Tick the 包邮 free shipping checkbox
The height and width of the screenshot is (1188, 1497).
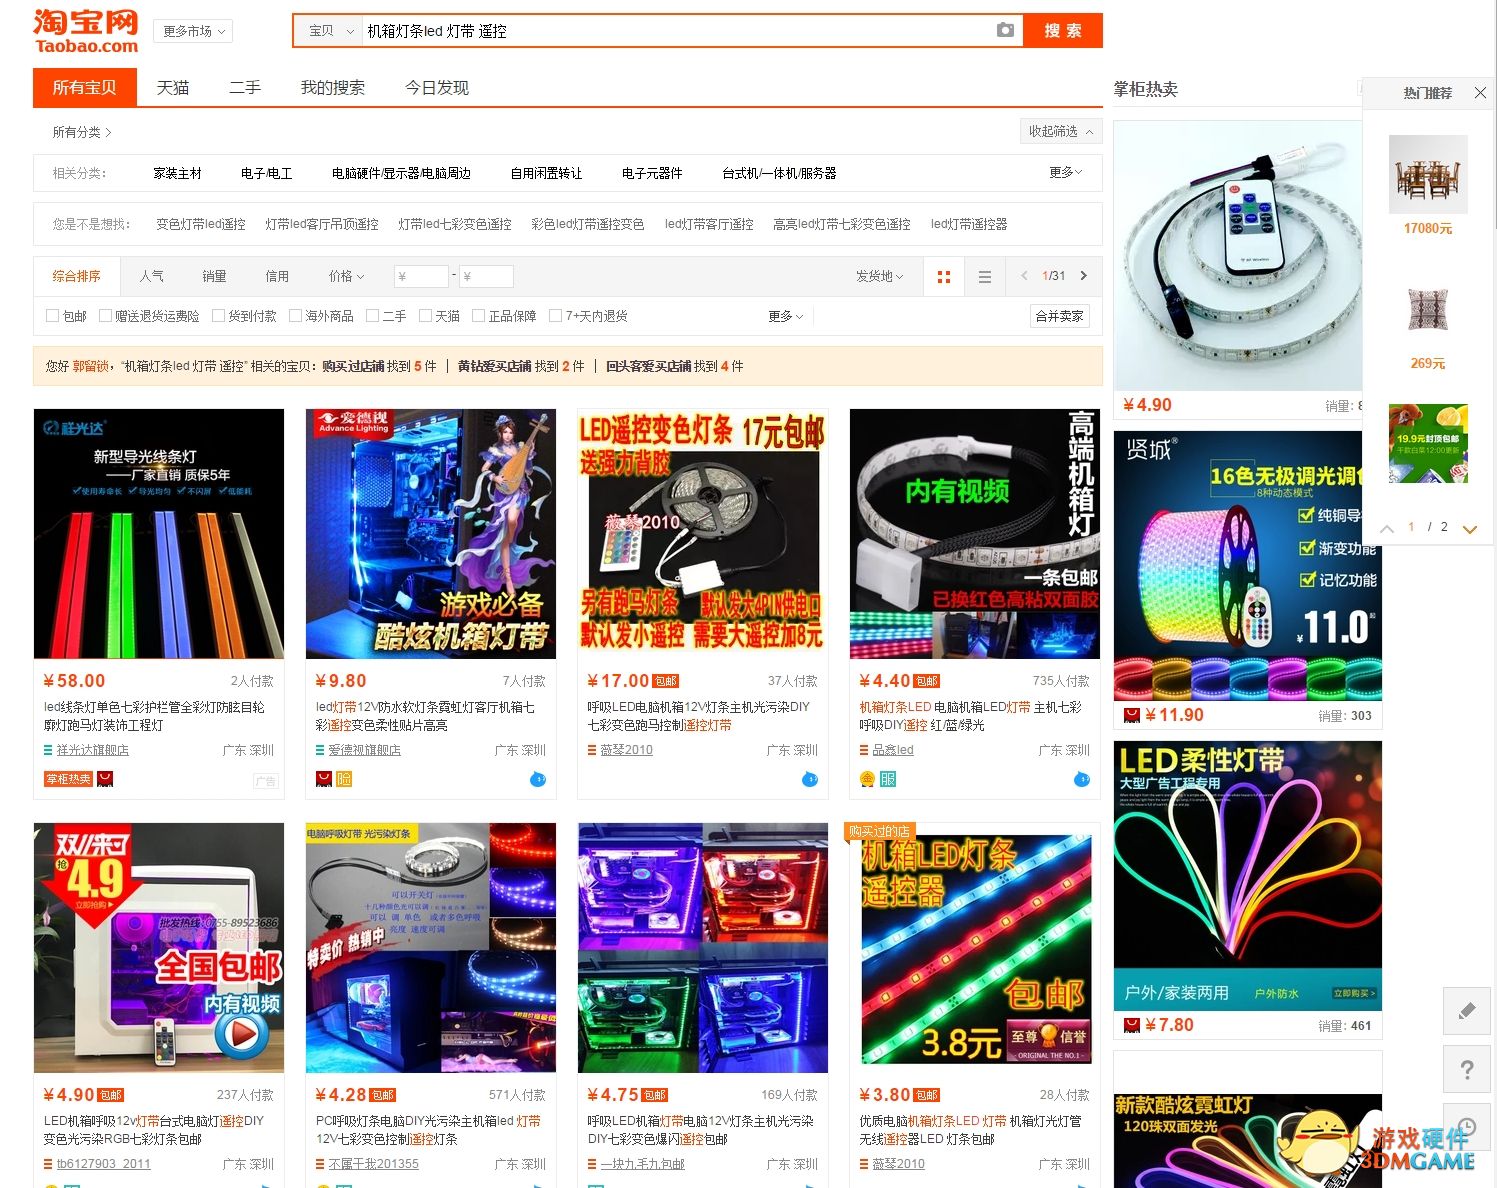tap(53, 316)
